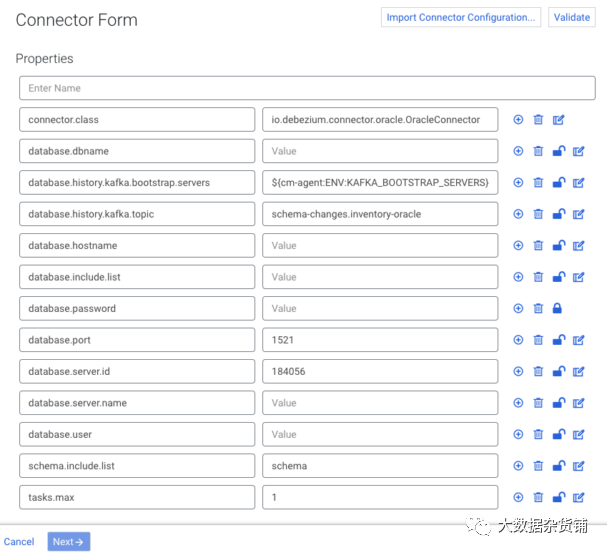Toggle the lock on database.password
This screenshot has height=553, width=607.
(x=558, y=308)
